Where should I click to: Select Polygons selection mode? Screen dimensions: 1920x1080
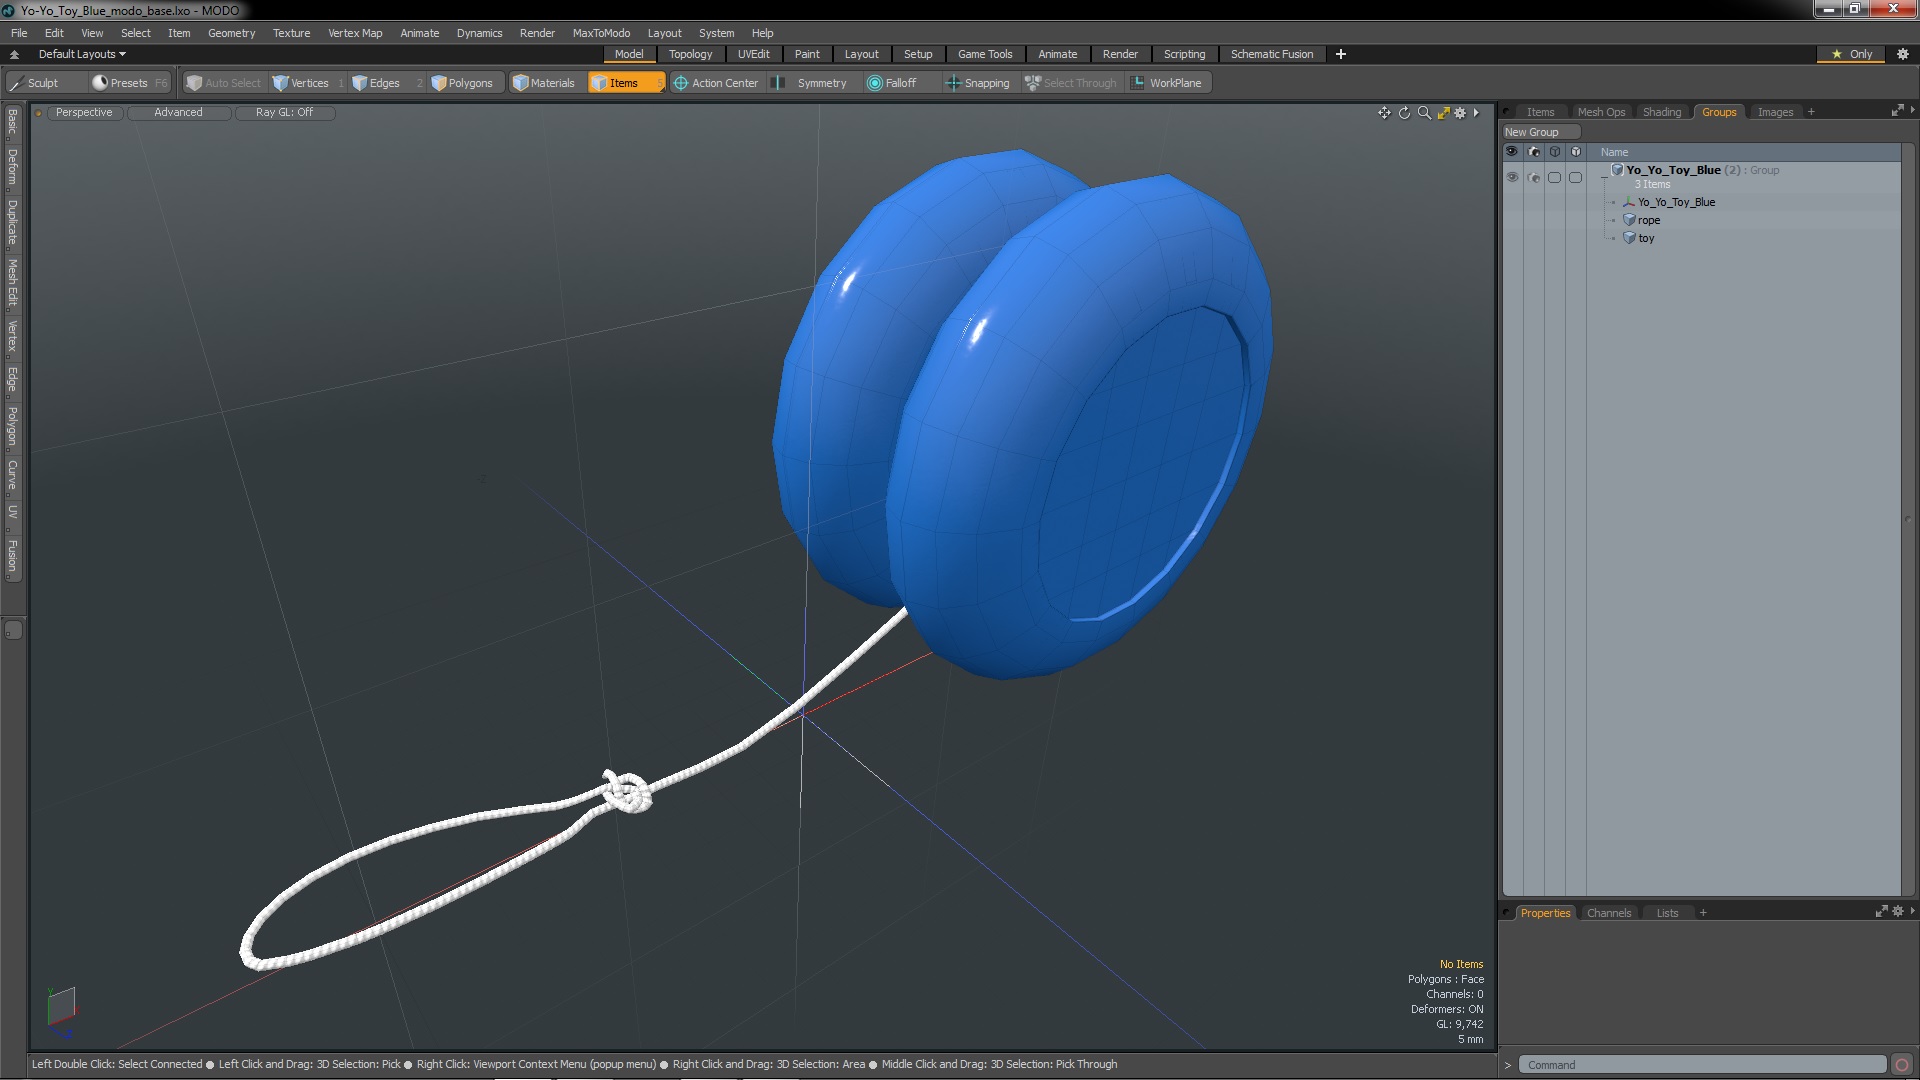462,83
